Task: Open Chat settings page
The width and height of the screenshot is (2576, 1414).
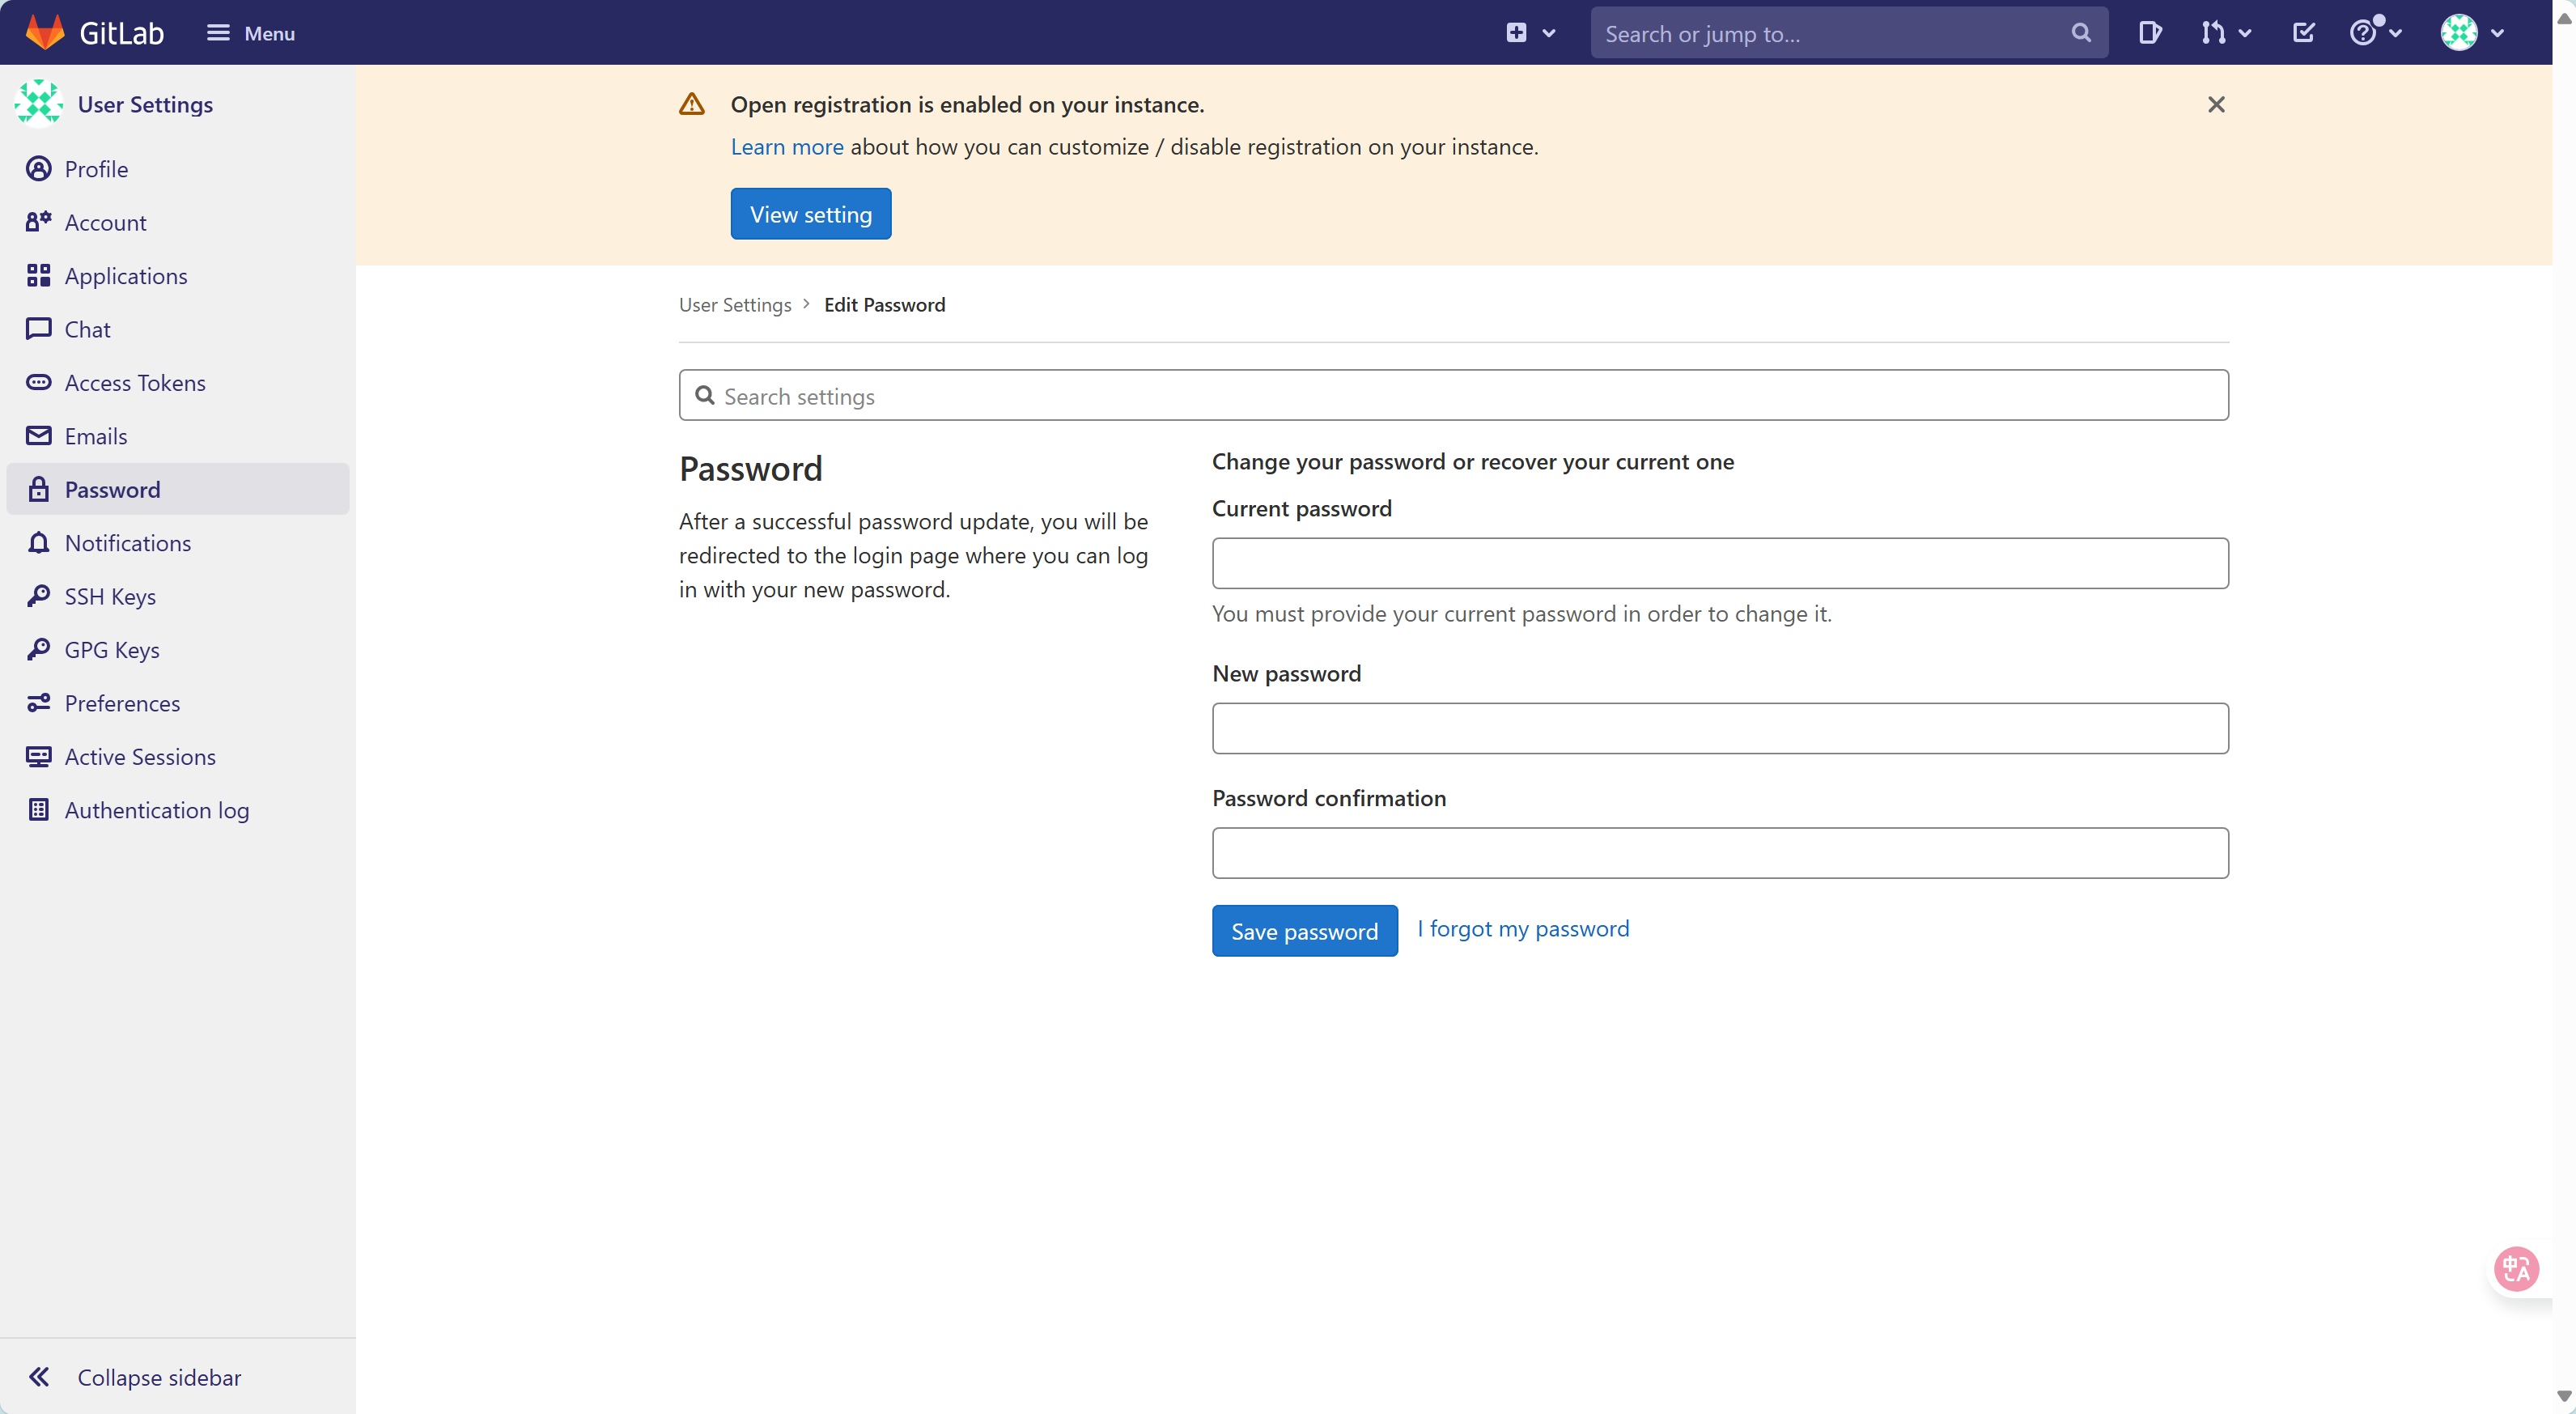Action: 178,329
